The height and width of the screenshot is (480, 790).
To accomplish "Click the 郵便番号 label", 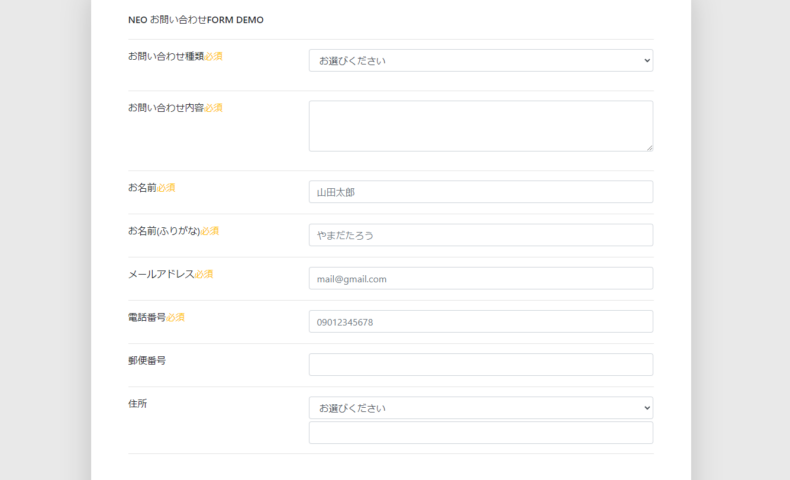I will click(x=147, y=361).
